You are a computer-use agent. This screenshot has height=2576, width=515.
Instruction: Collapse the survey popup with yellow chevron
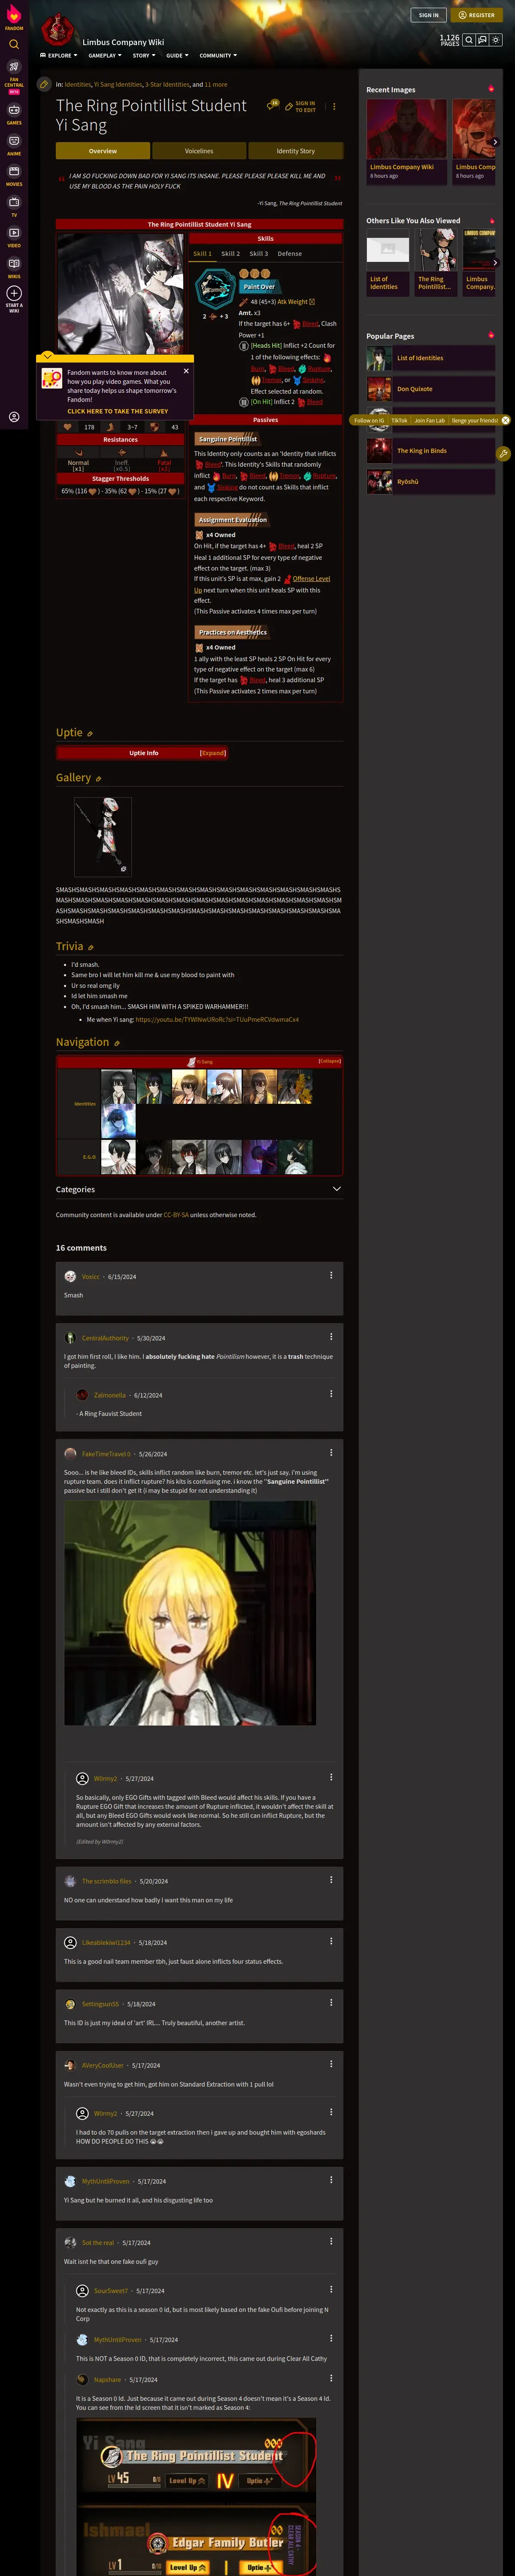pyautogui.click(x=47, y=356)
